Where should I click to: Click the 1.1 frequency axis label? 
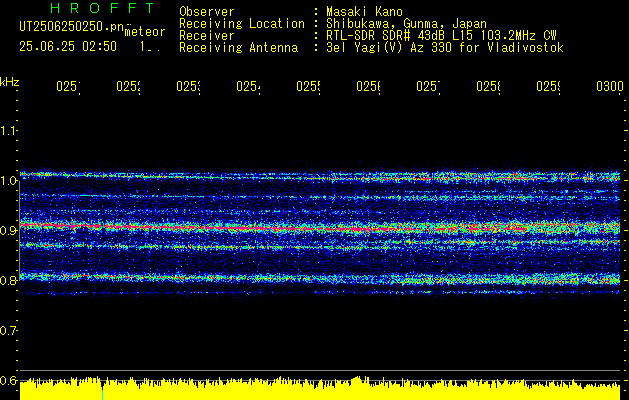8,130
